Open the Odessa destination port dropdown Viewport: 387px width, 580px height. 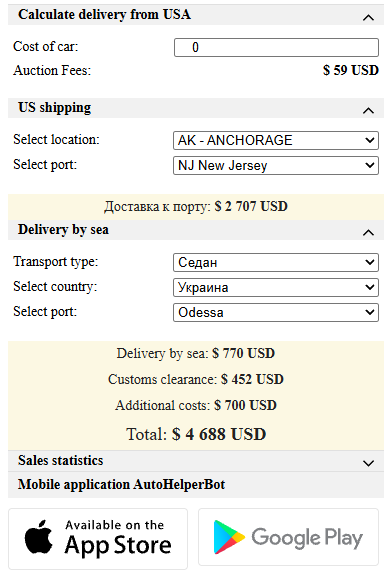276,313
